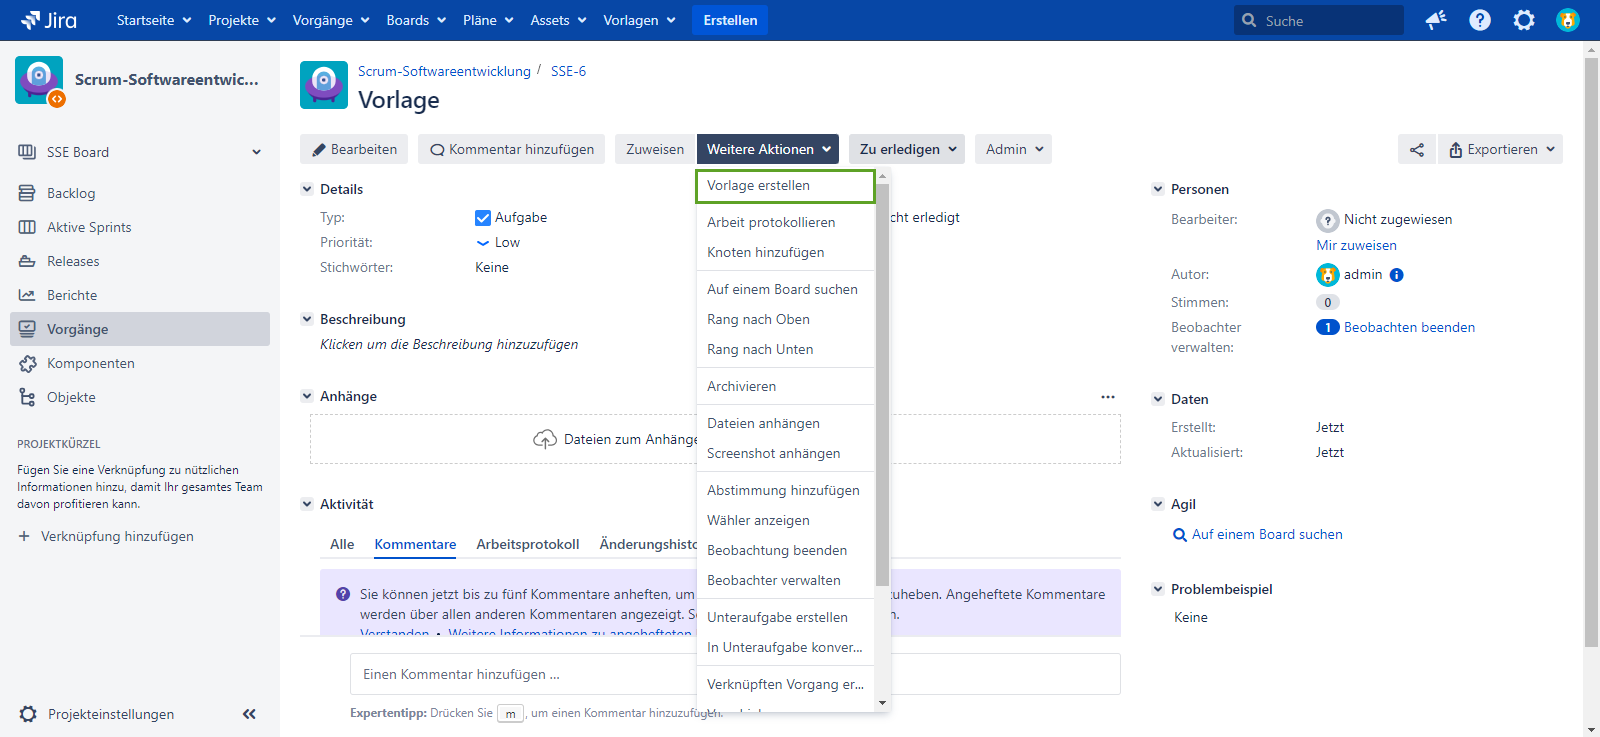Switch to the Arbeitsprotokoll tab
Image resolution: width=1600 pixels, height=737 pixels.
(x=527, y=545)
